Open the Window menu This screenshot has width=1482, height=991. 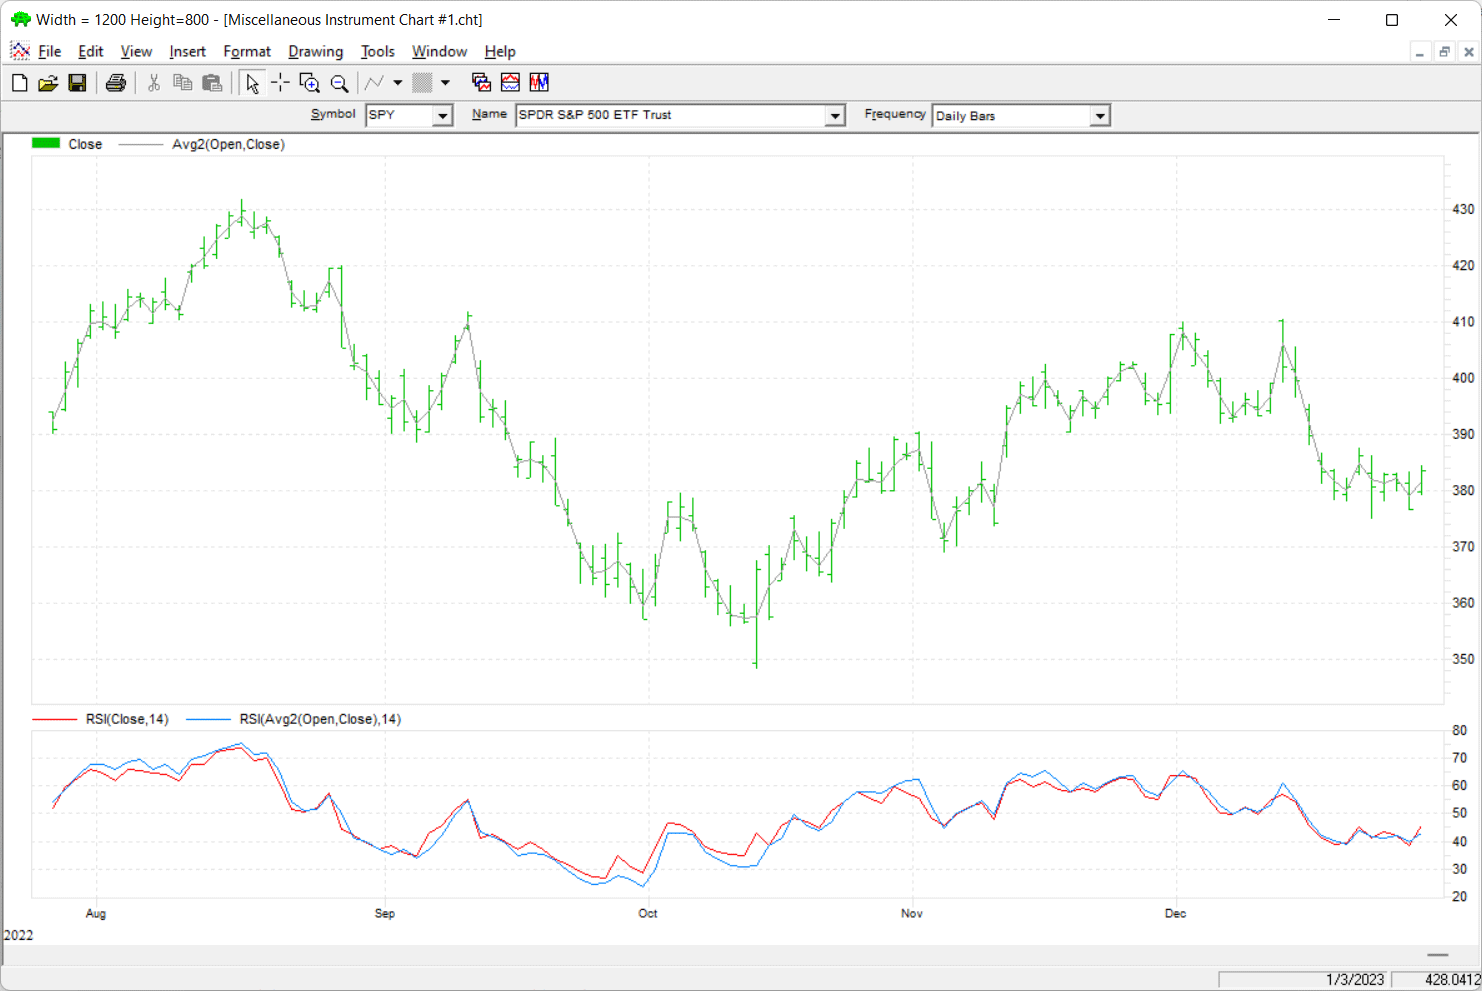click(x=439, y=52)
